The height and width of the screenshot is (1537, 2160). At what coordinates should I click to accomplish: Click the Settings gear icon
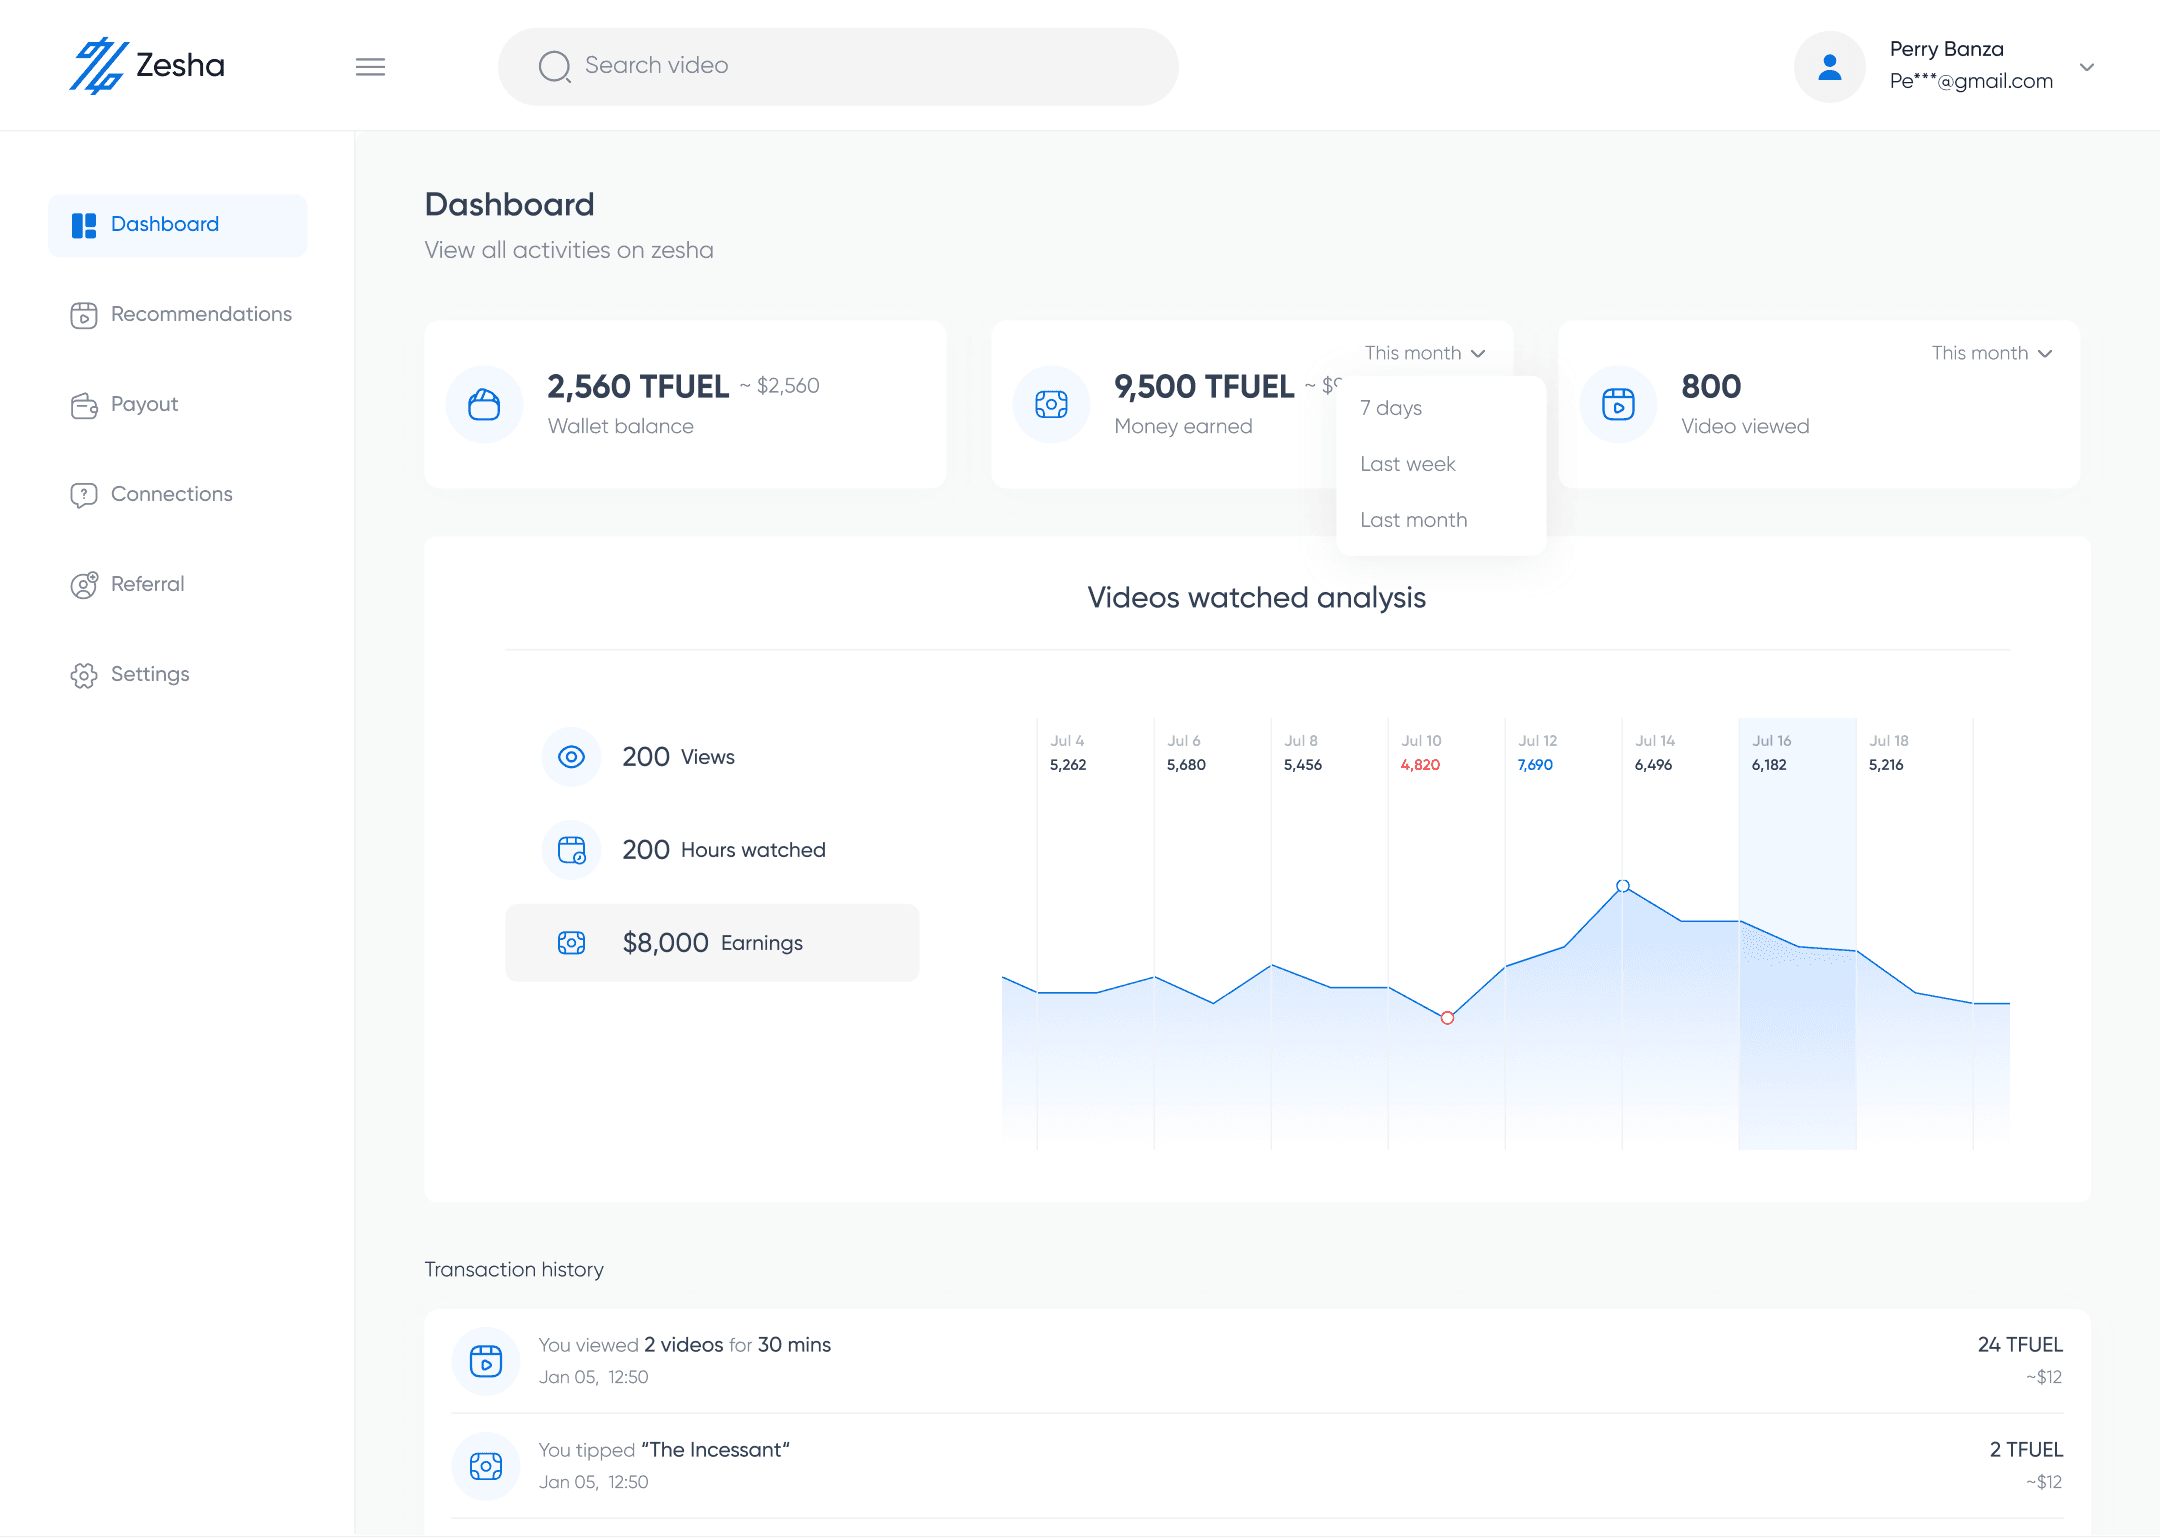pos(84,675)
